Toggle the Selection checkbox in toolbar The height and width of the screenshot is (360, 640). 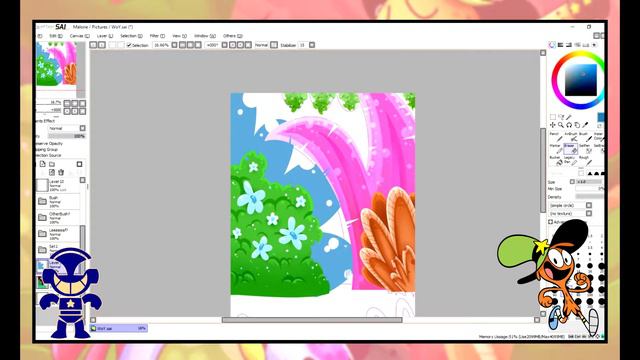pyautogui.click(x=129, y=45)
